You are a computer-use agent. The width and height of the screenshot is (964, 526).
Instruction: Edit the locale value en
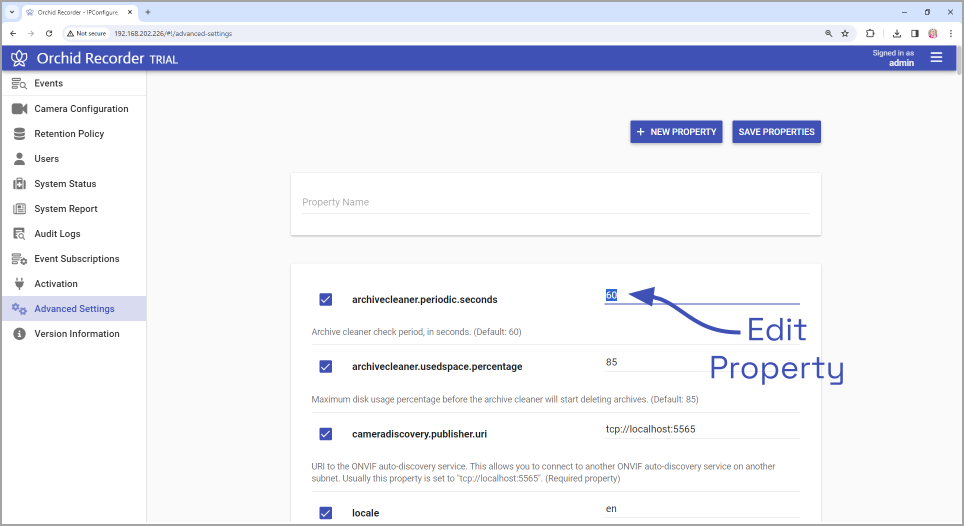(702, 509)
